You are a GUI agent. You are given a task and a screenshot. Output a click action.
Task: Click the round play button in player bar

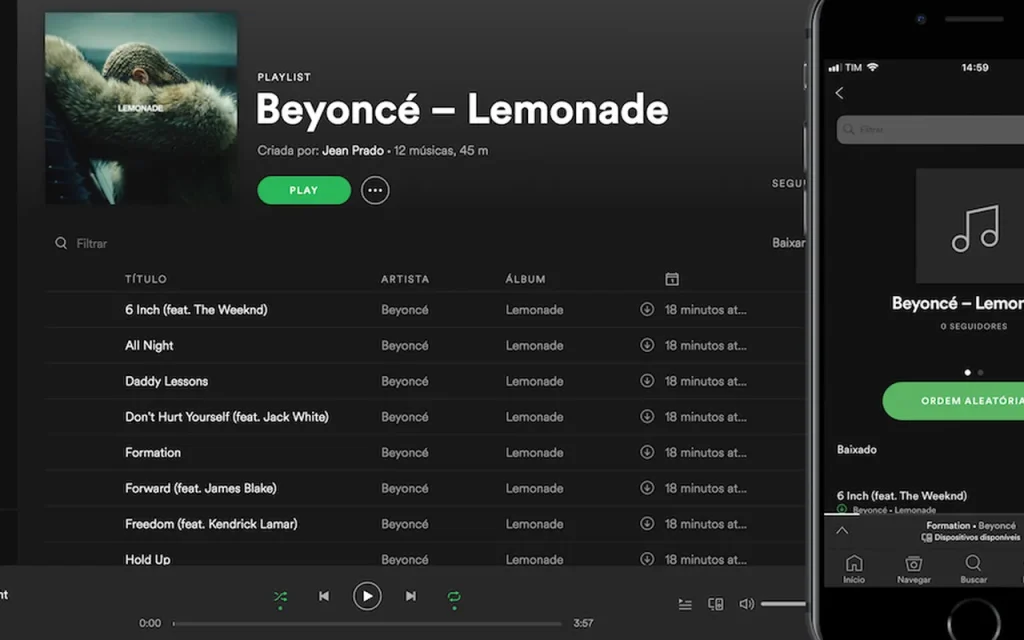(367, 596)
